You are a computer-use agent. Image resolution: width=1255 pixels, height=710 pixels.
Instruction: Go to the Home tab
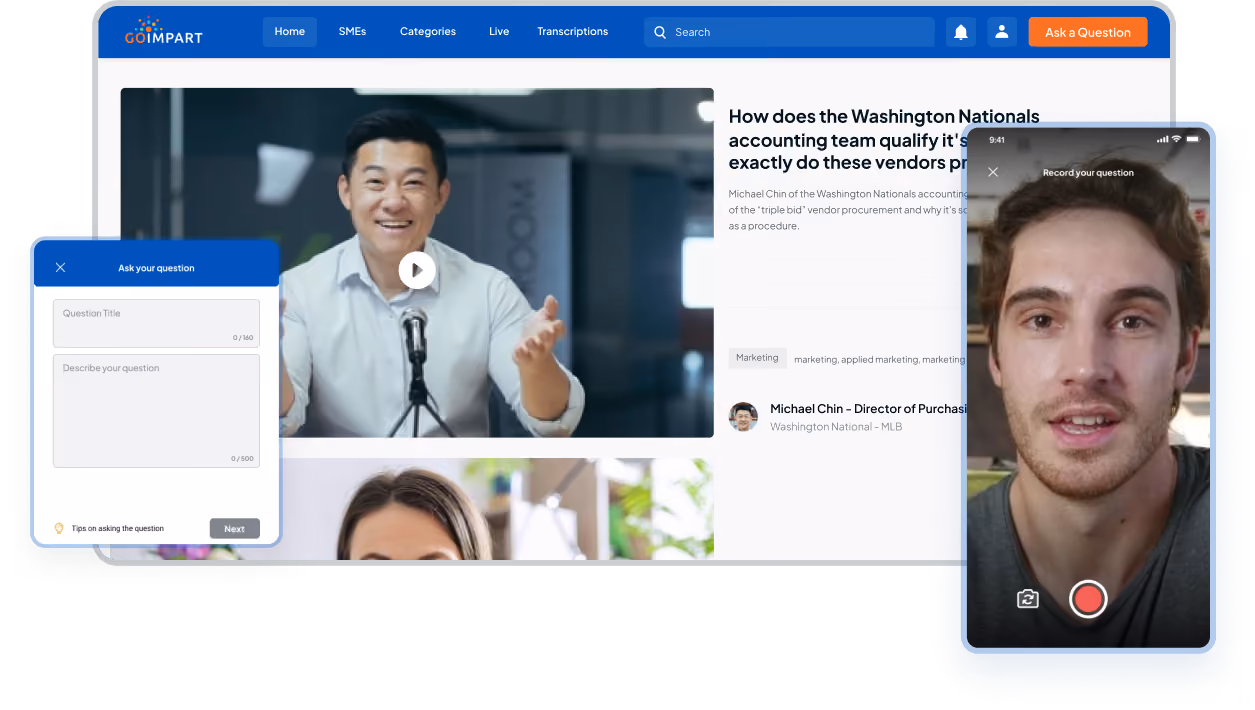290,32
